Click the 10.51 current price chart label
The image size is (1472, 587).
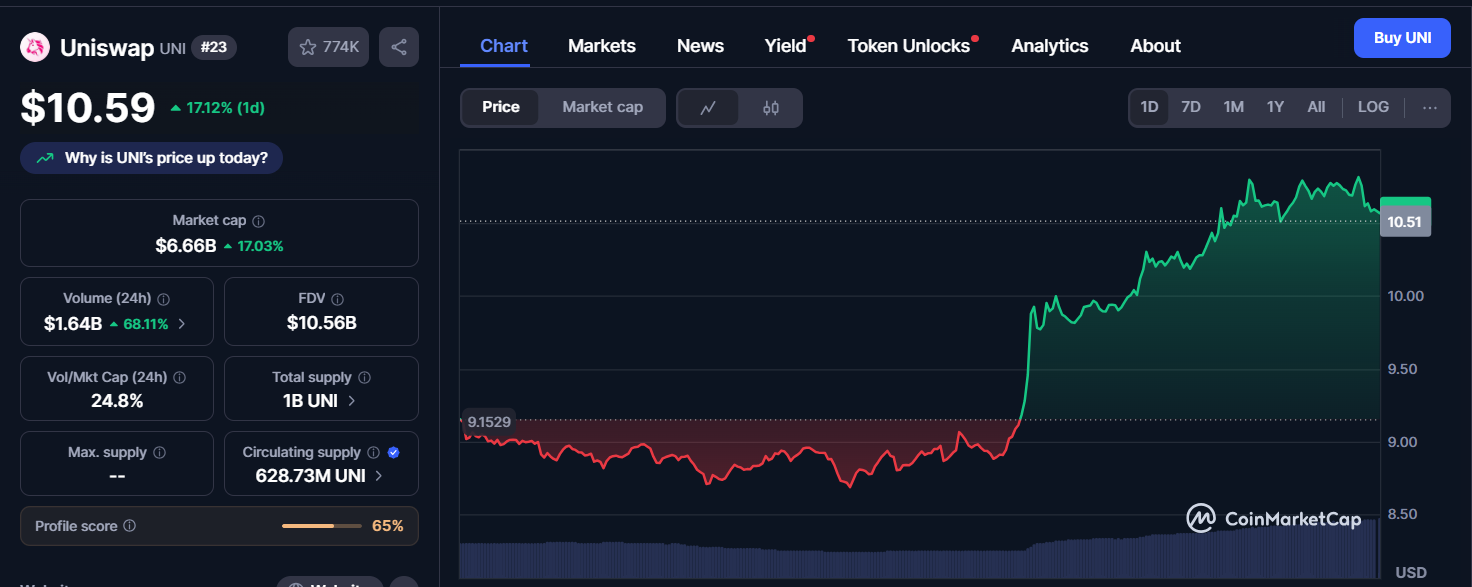[x=1405, y=222]
